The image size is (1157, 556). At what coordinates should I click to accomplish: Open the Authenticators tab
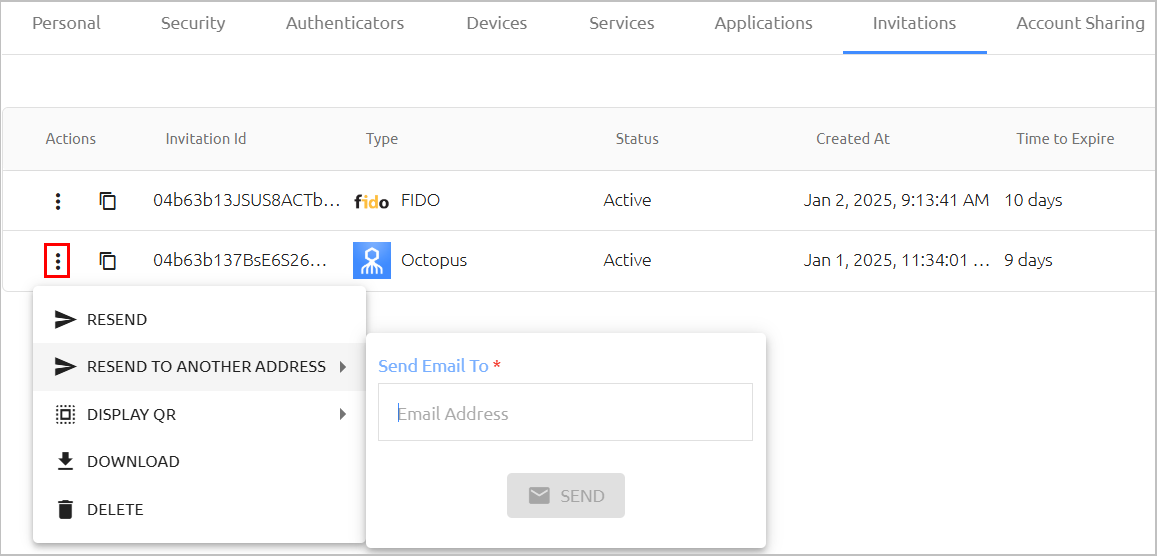[345, 23]
